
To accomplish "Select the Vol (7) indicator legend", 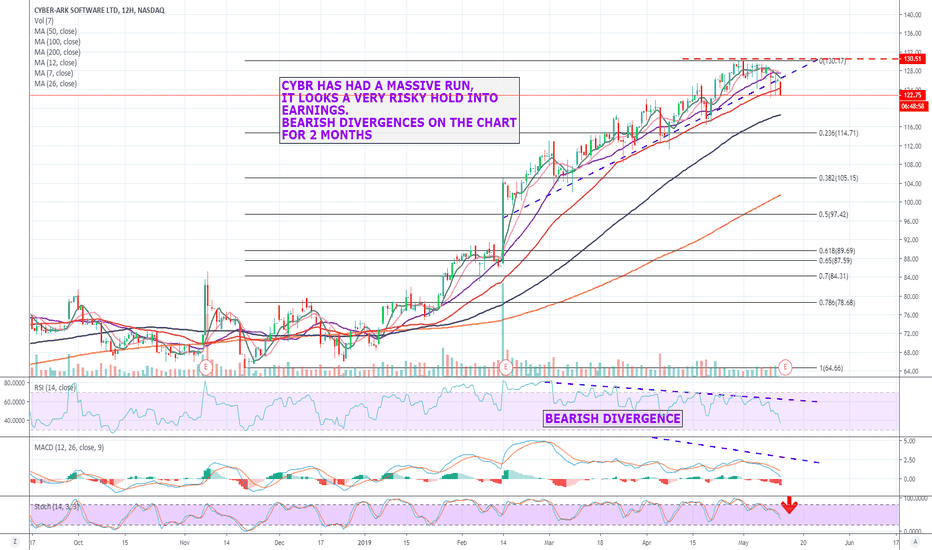I will (x=44, y=21).
